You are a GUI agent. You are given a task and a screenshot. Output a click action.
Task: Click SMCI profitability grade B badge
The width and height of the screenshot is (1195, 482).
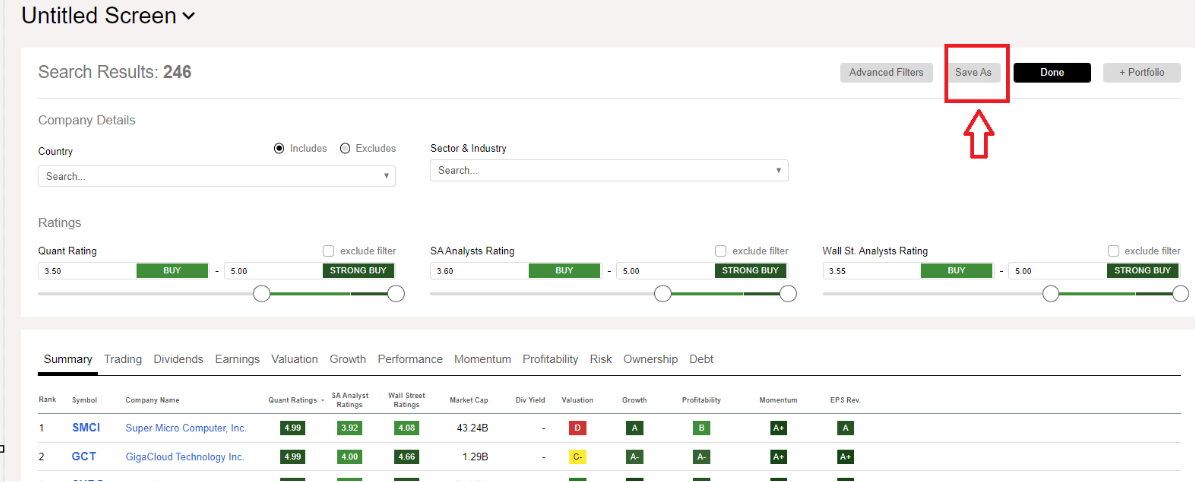pos(701,429)
